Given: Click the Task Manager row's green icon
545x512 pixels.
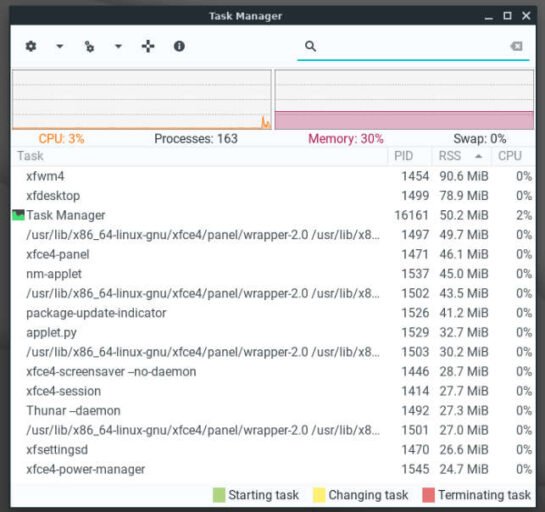Looking at the screenshot, I should pyautogui.click(x=18, y=215).
